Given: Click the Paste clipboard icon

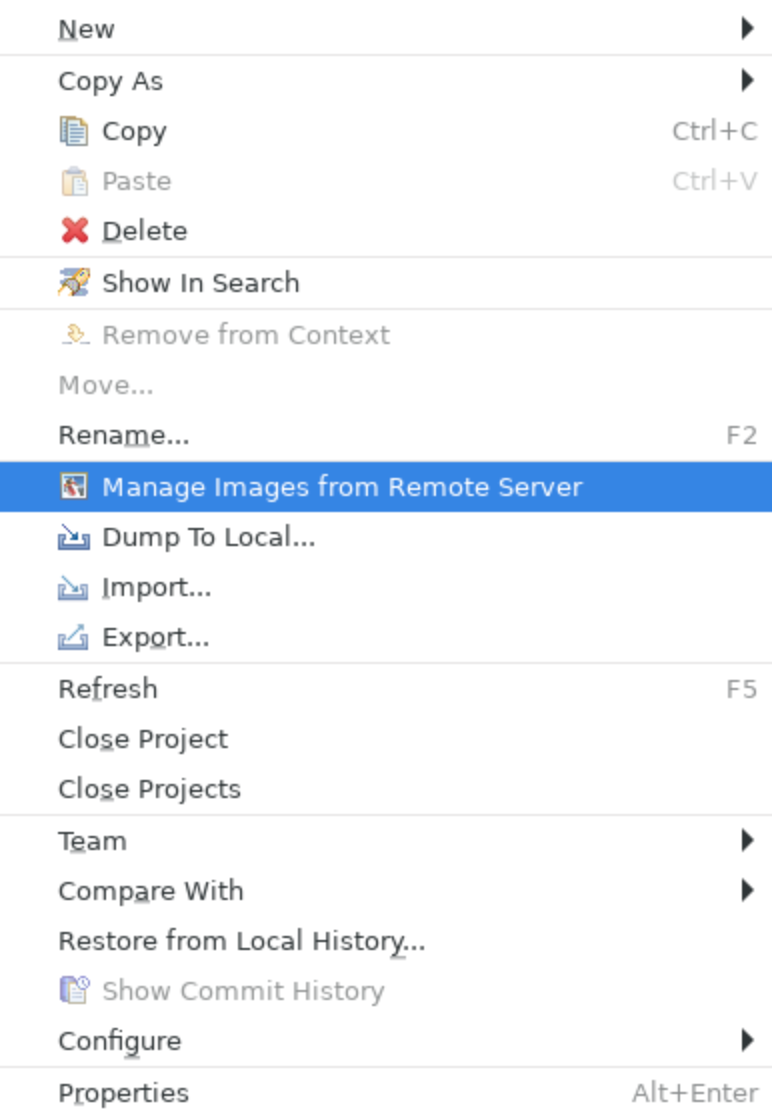Looking at the screenshot, I should coord(74,181).
